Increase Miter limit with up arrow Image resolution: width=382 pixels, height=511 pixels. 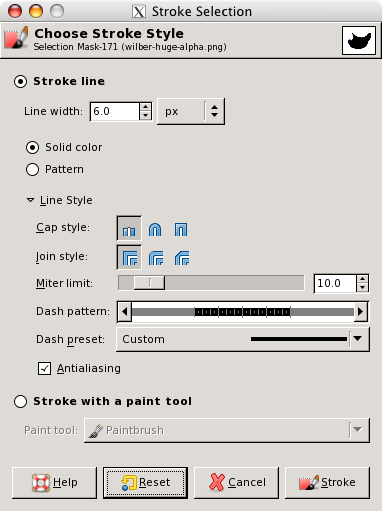(362, 279)
